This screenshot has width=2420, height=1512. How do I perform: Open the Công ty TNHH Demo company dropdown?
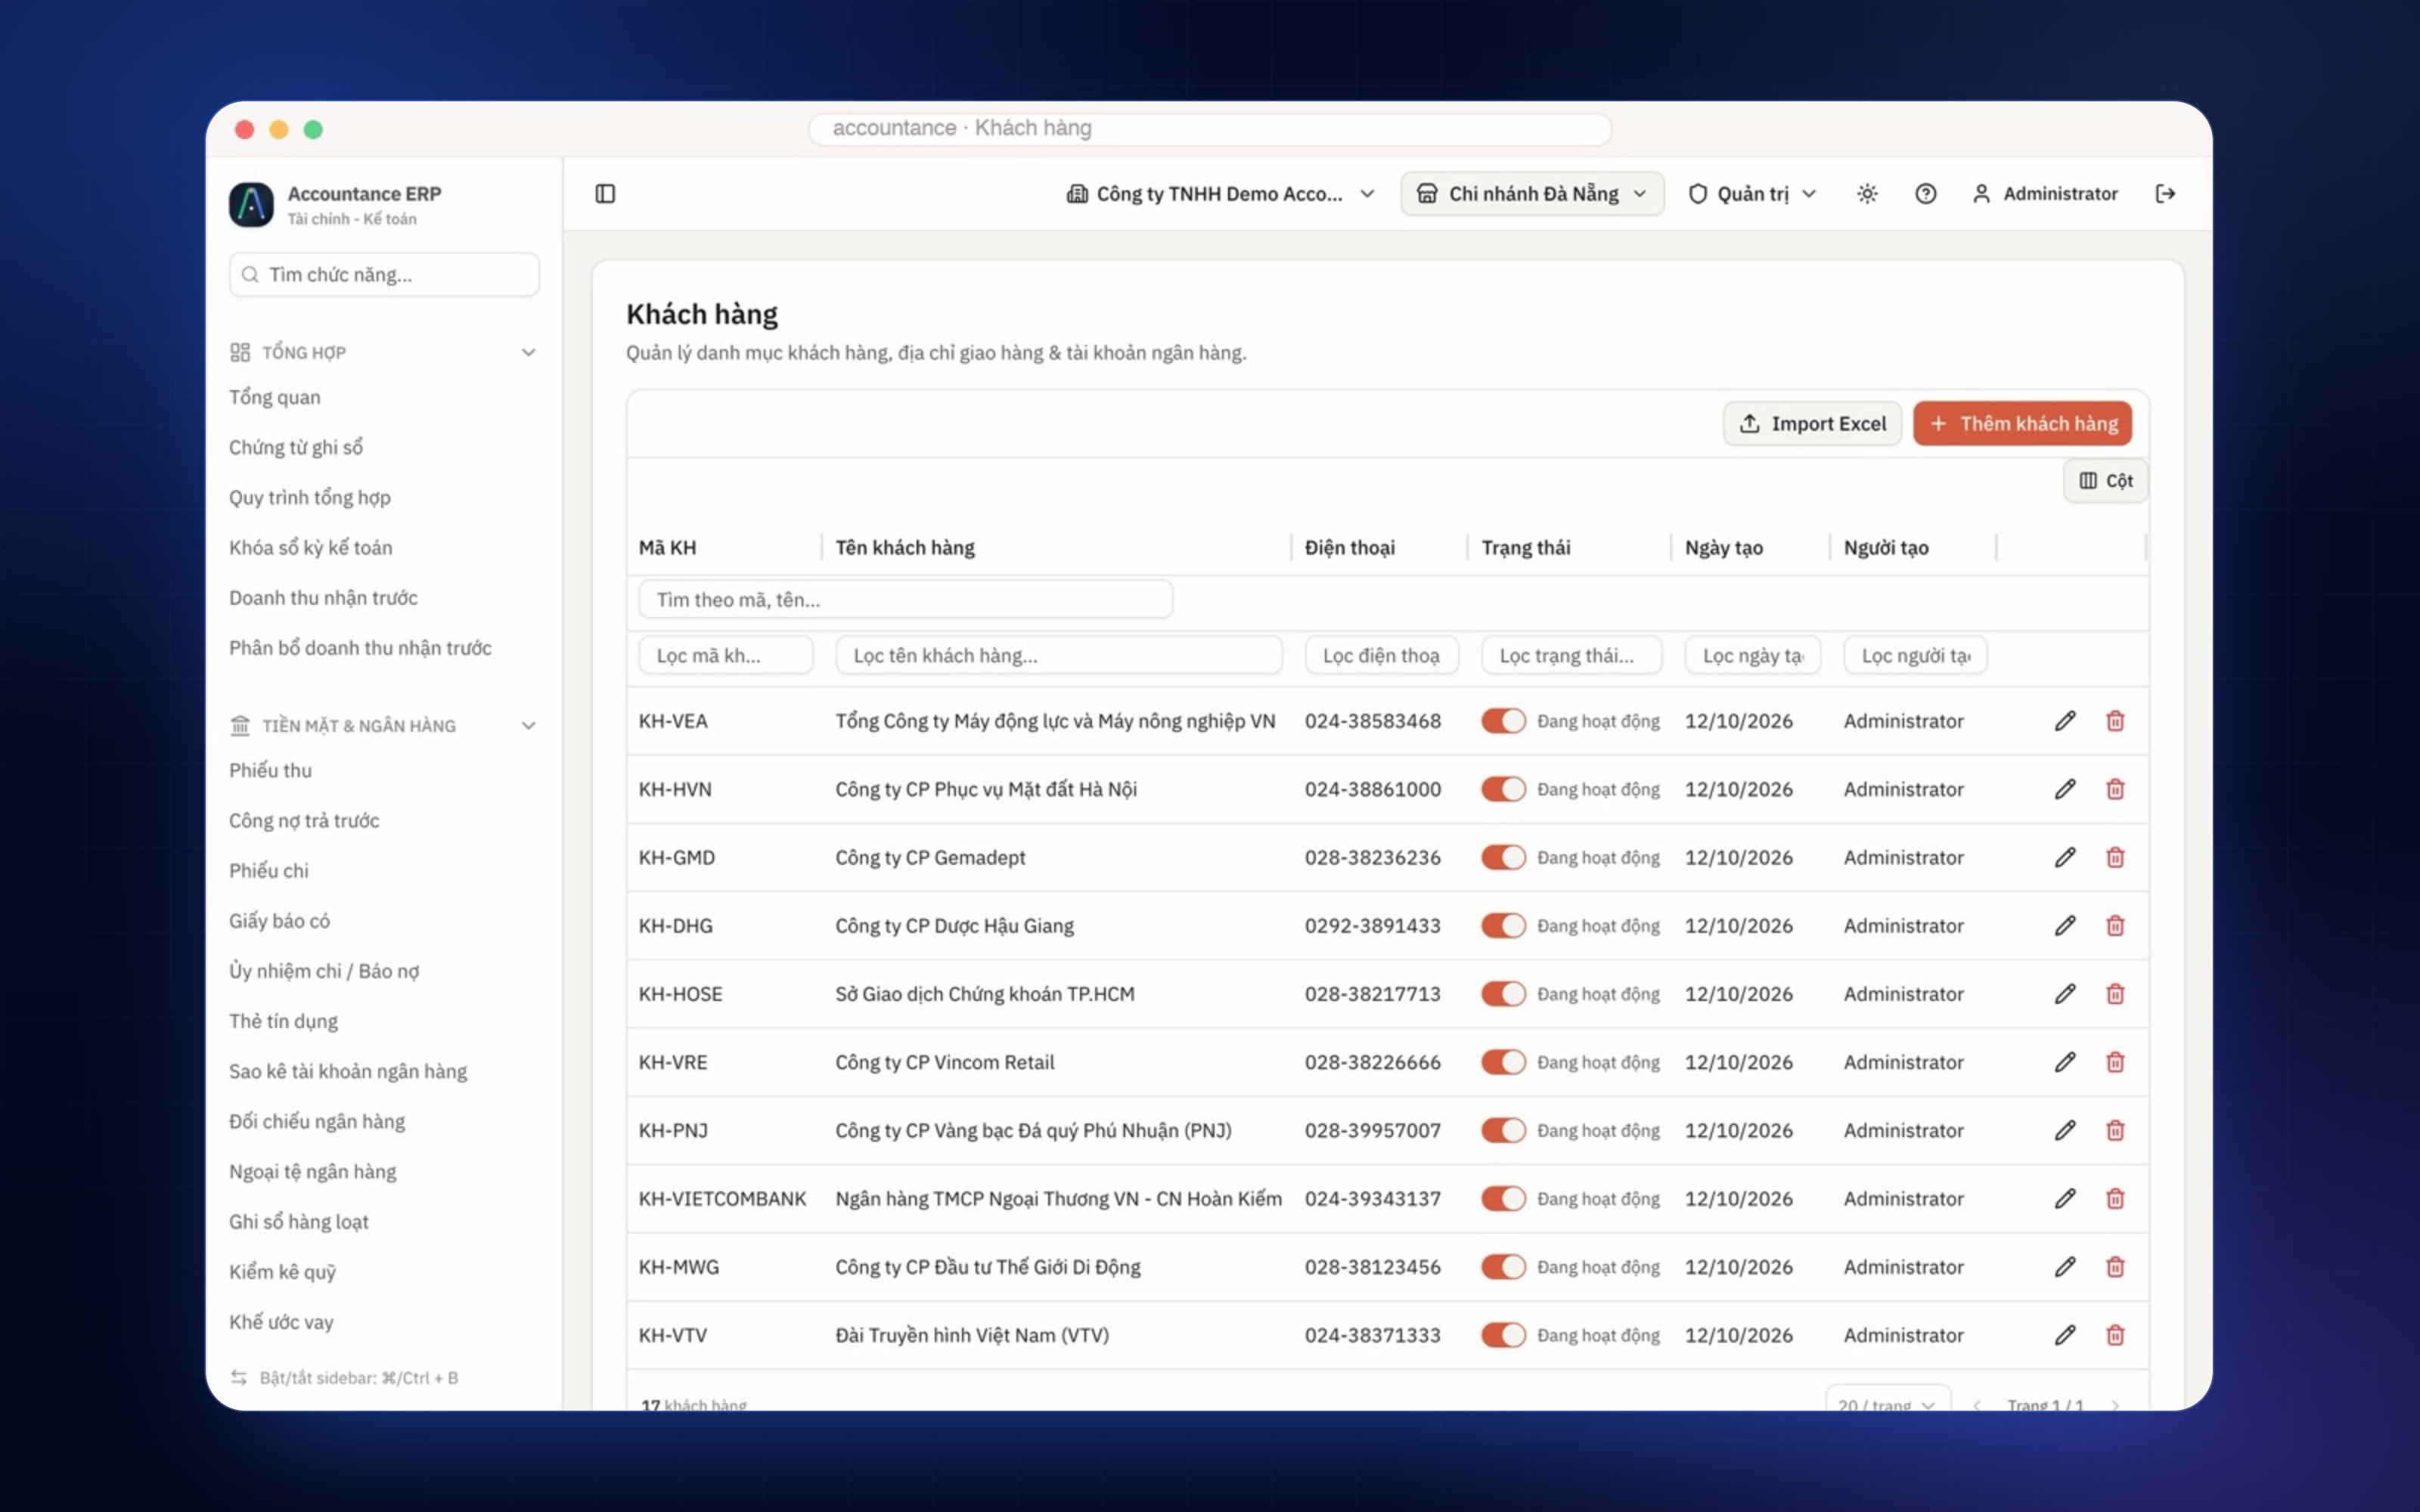1221,194
